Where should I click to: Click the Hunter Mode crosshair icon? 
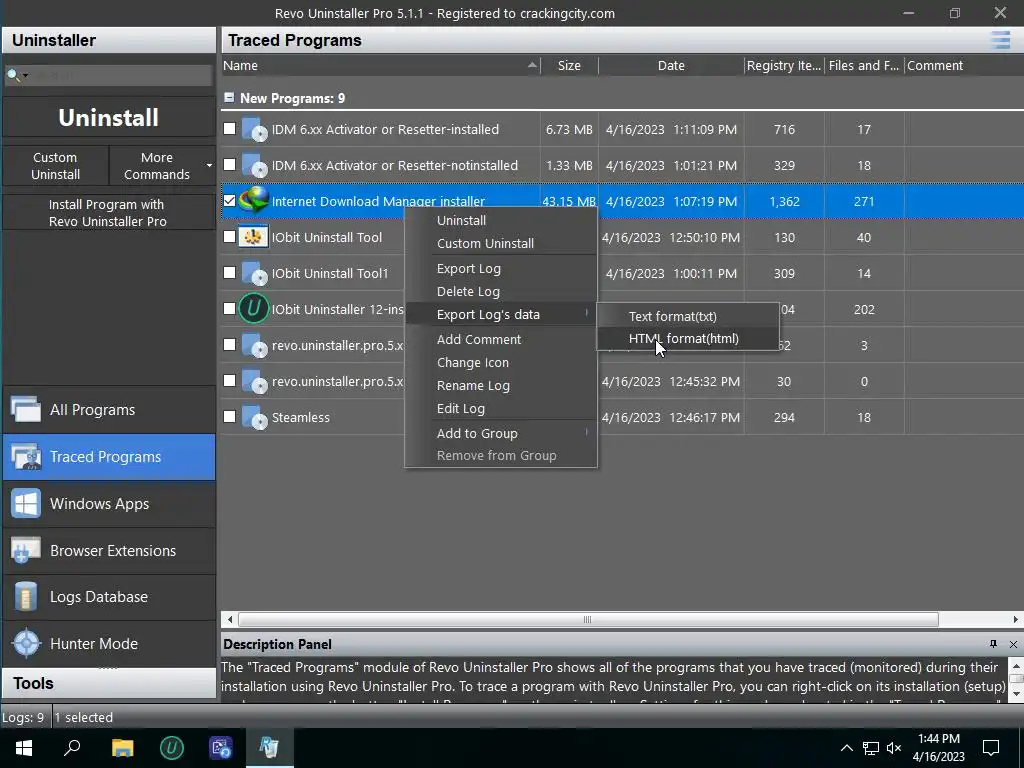coord(26,643)
